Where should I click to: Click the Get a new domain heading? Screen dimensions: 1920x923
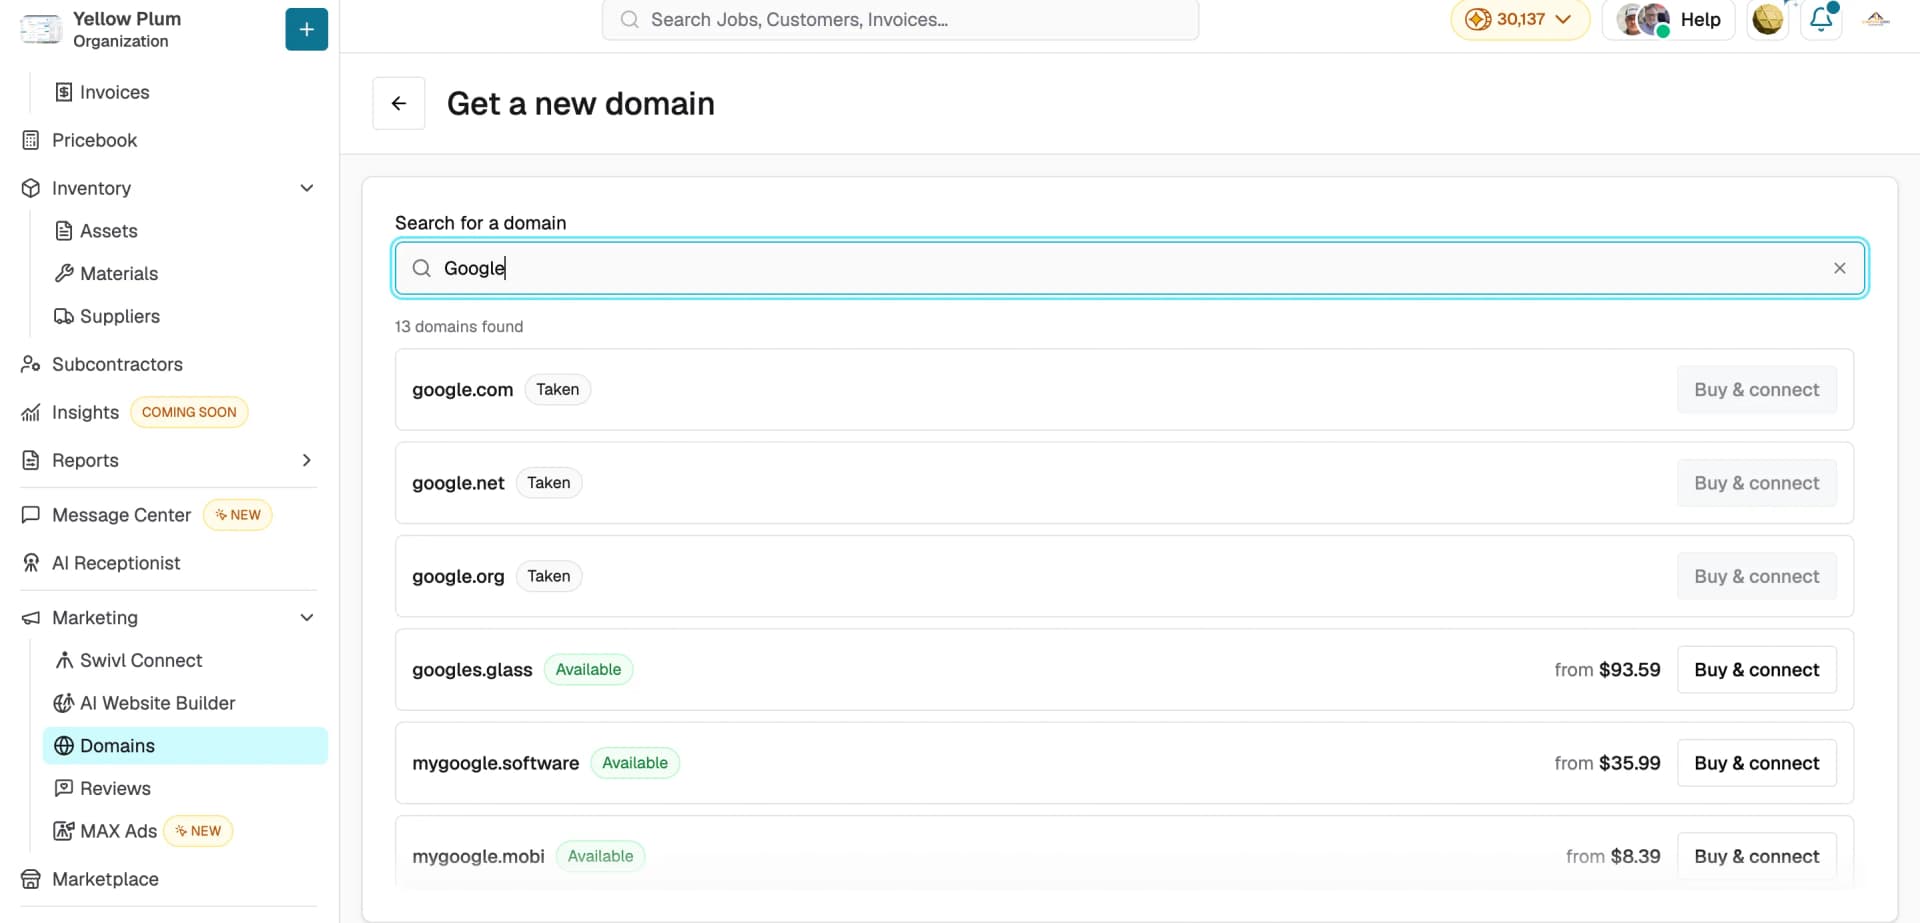tap(581, 103)
